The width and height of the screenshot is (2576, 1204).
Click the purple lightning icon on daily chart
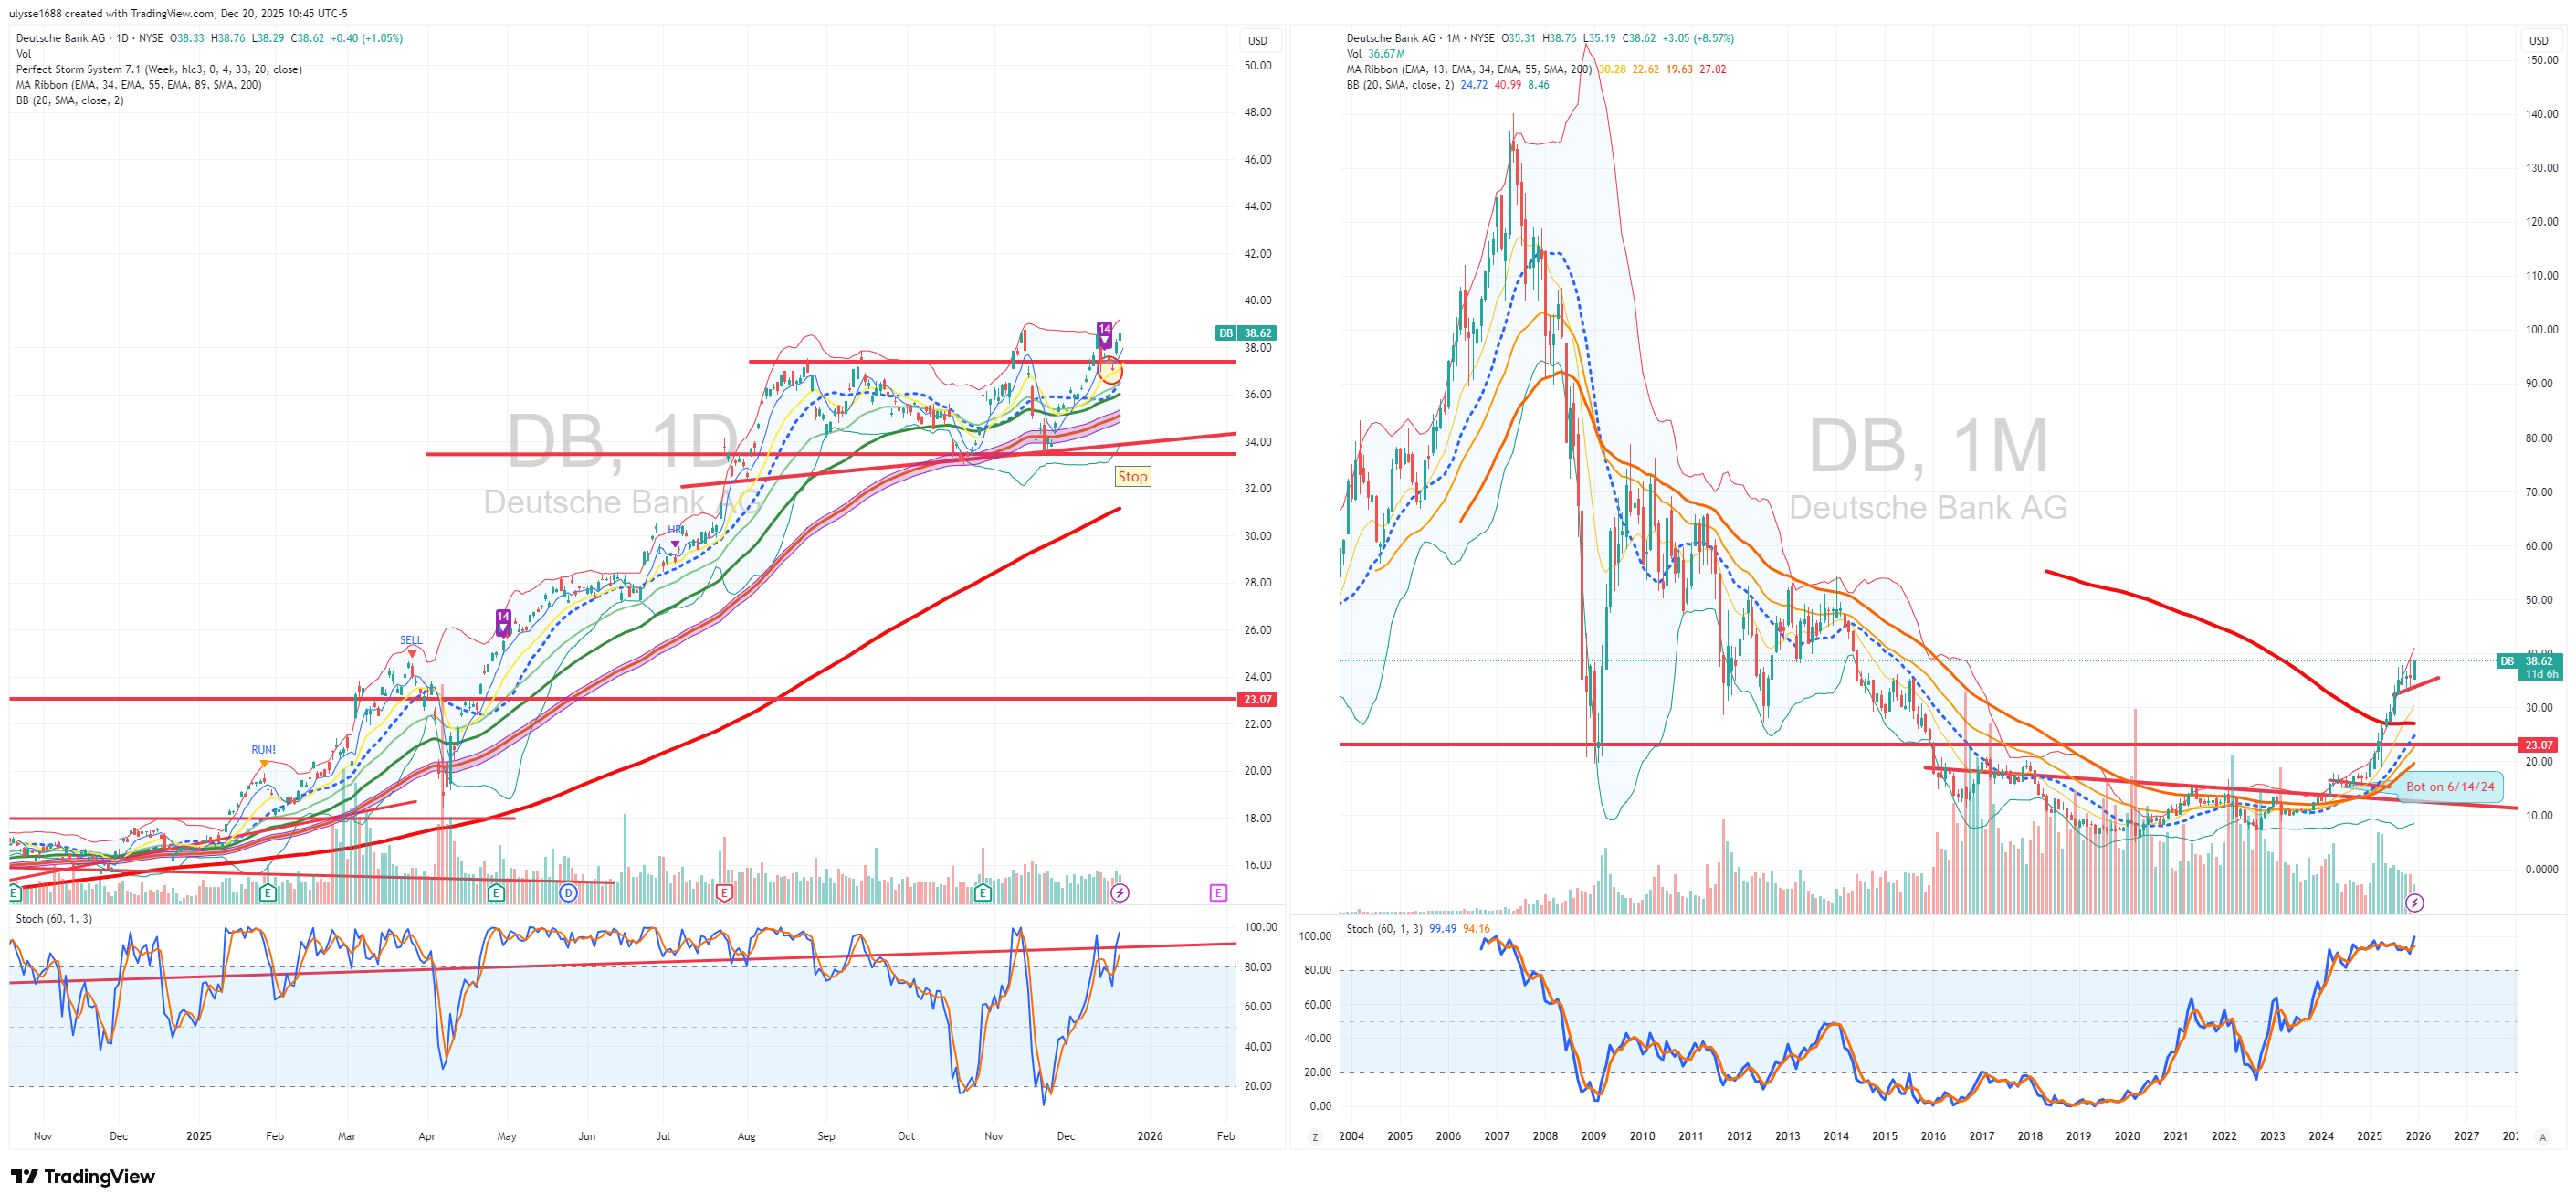pos(1120,893)
